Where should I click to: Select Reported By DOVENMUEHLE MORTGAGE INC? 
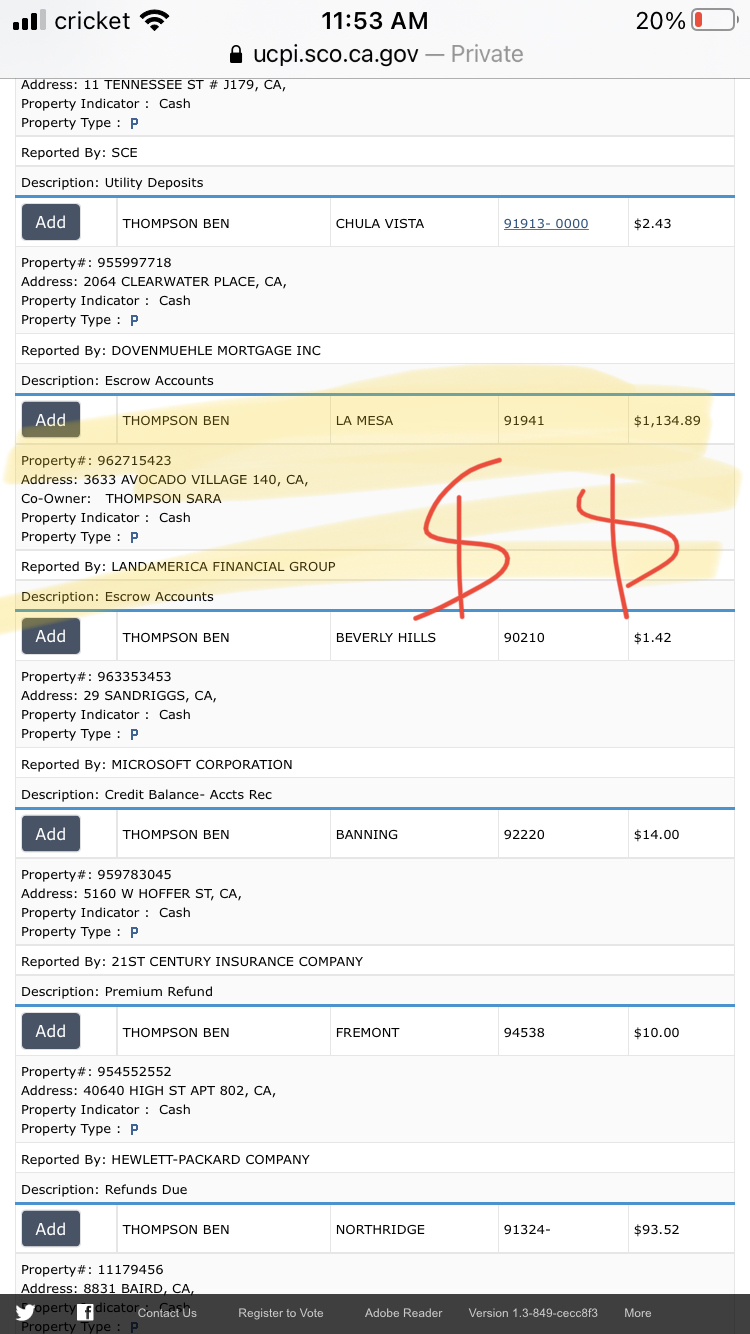coord(171,350)
